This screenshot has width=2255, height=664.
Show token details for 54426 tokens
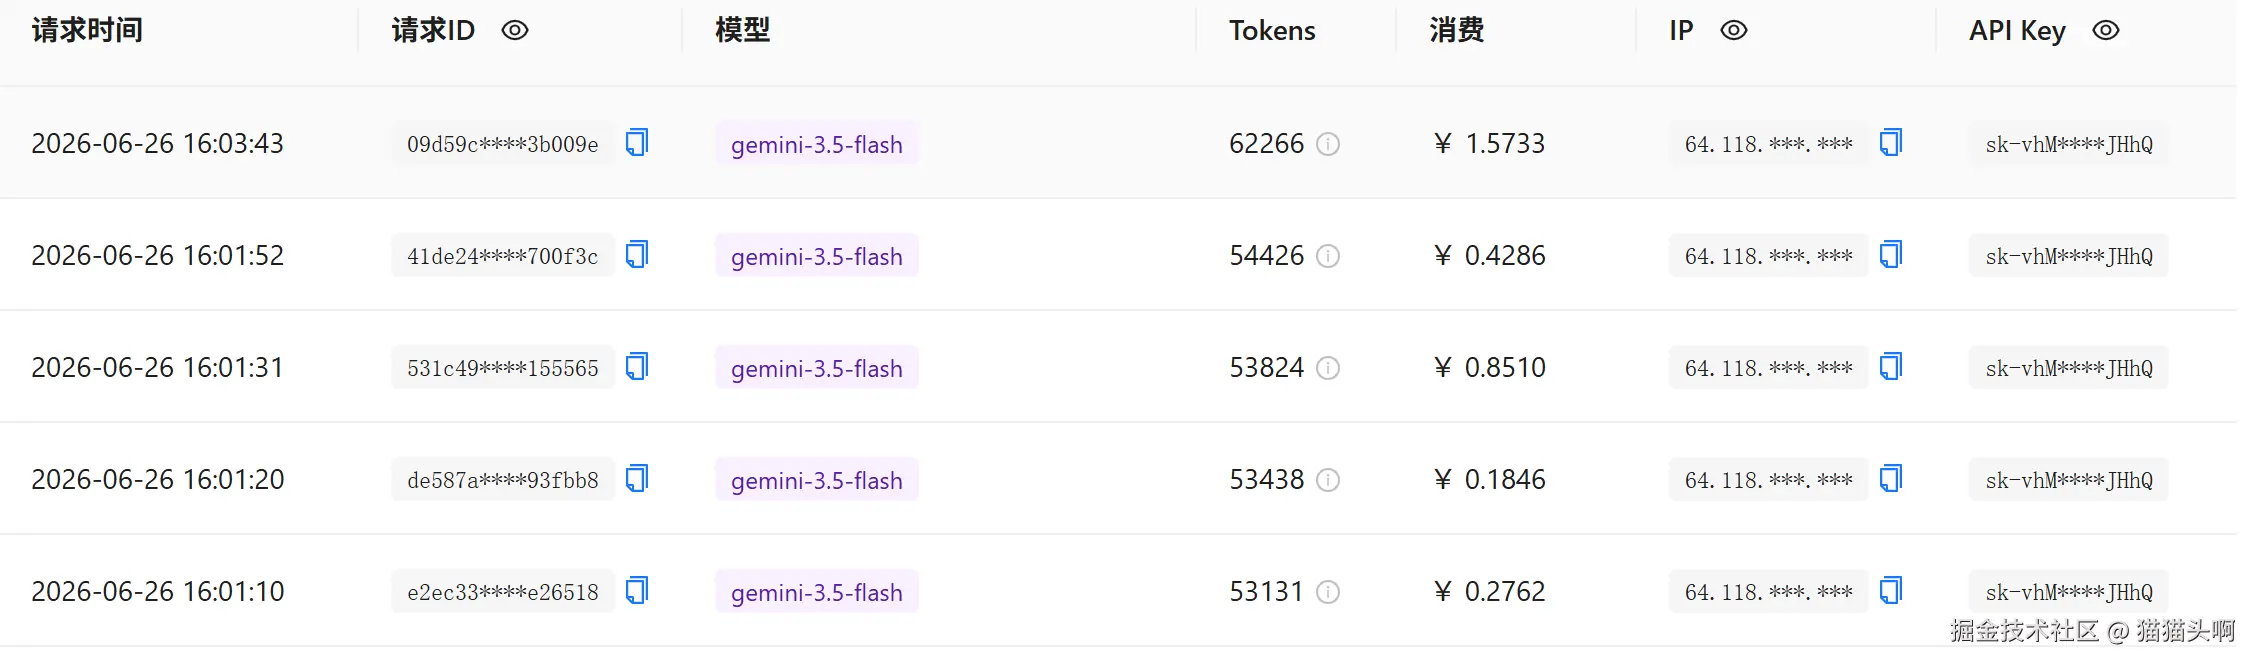pos(1328,256)
